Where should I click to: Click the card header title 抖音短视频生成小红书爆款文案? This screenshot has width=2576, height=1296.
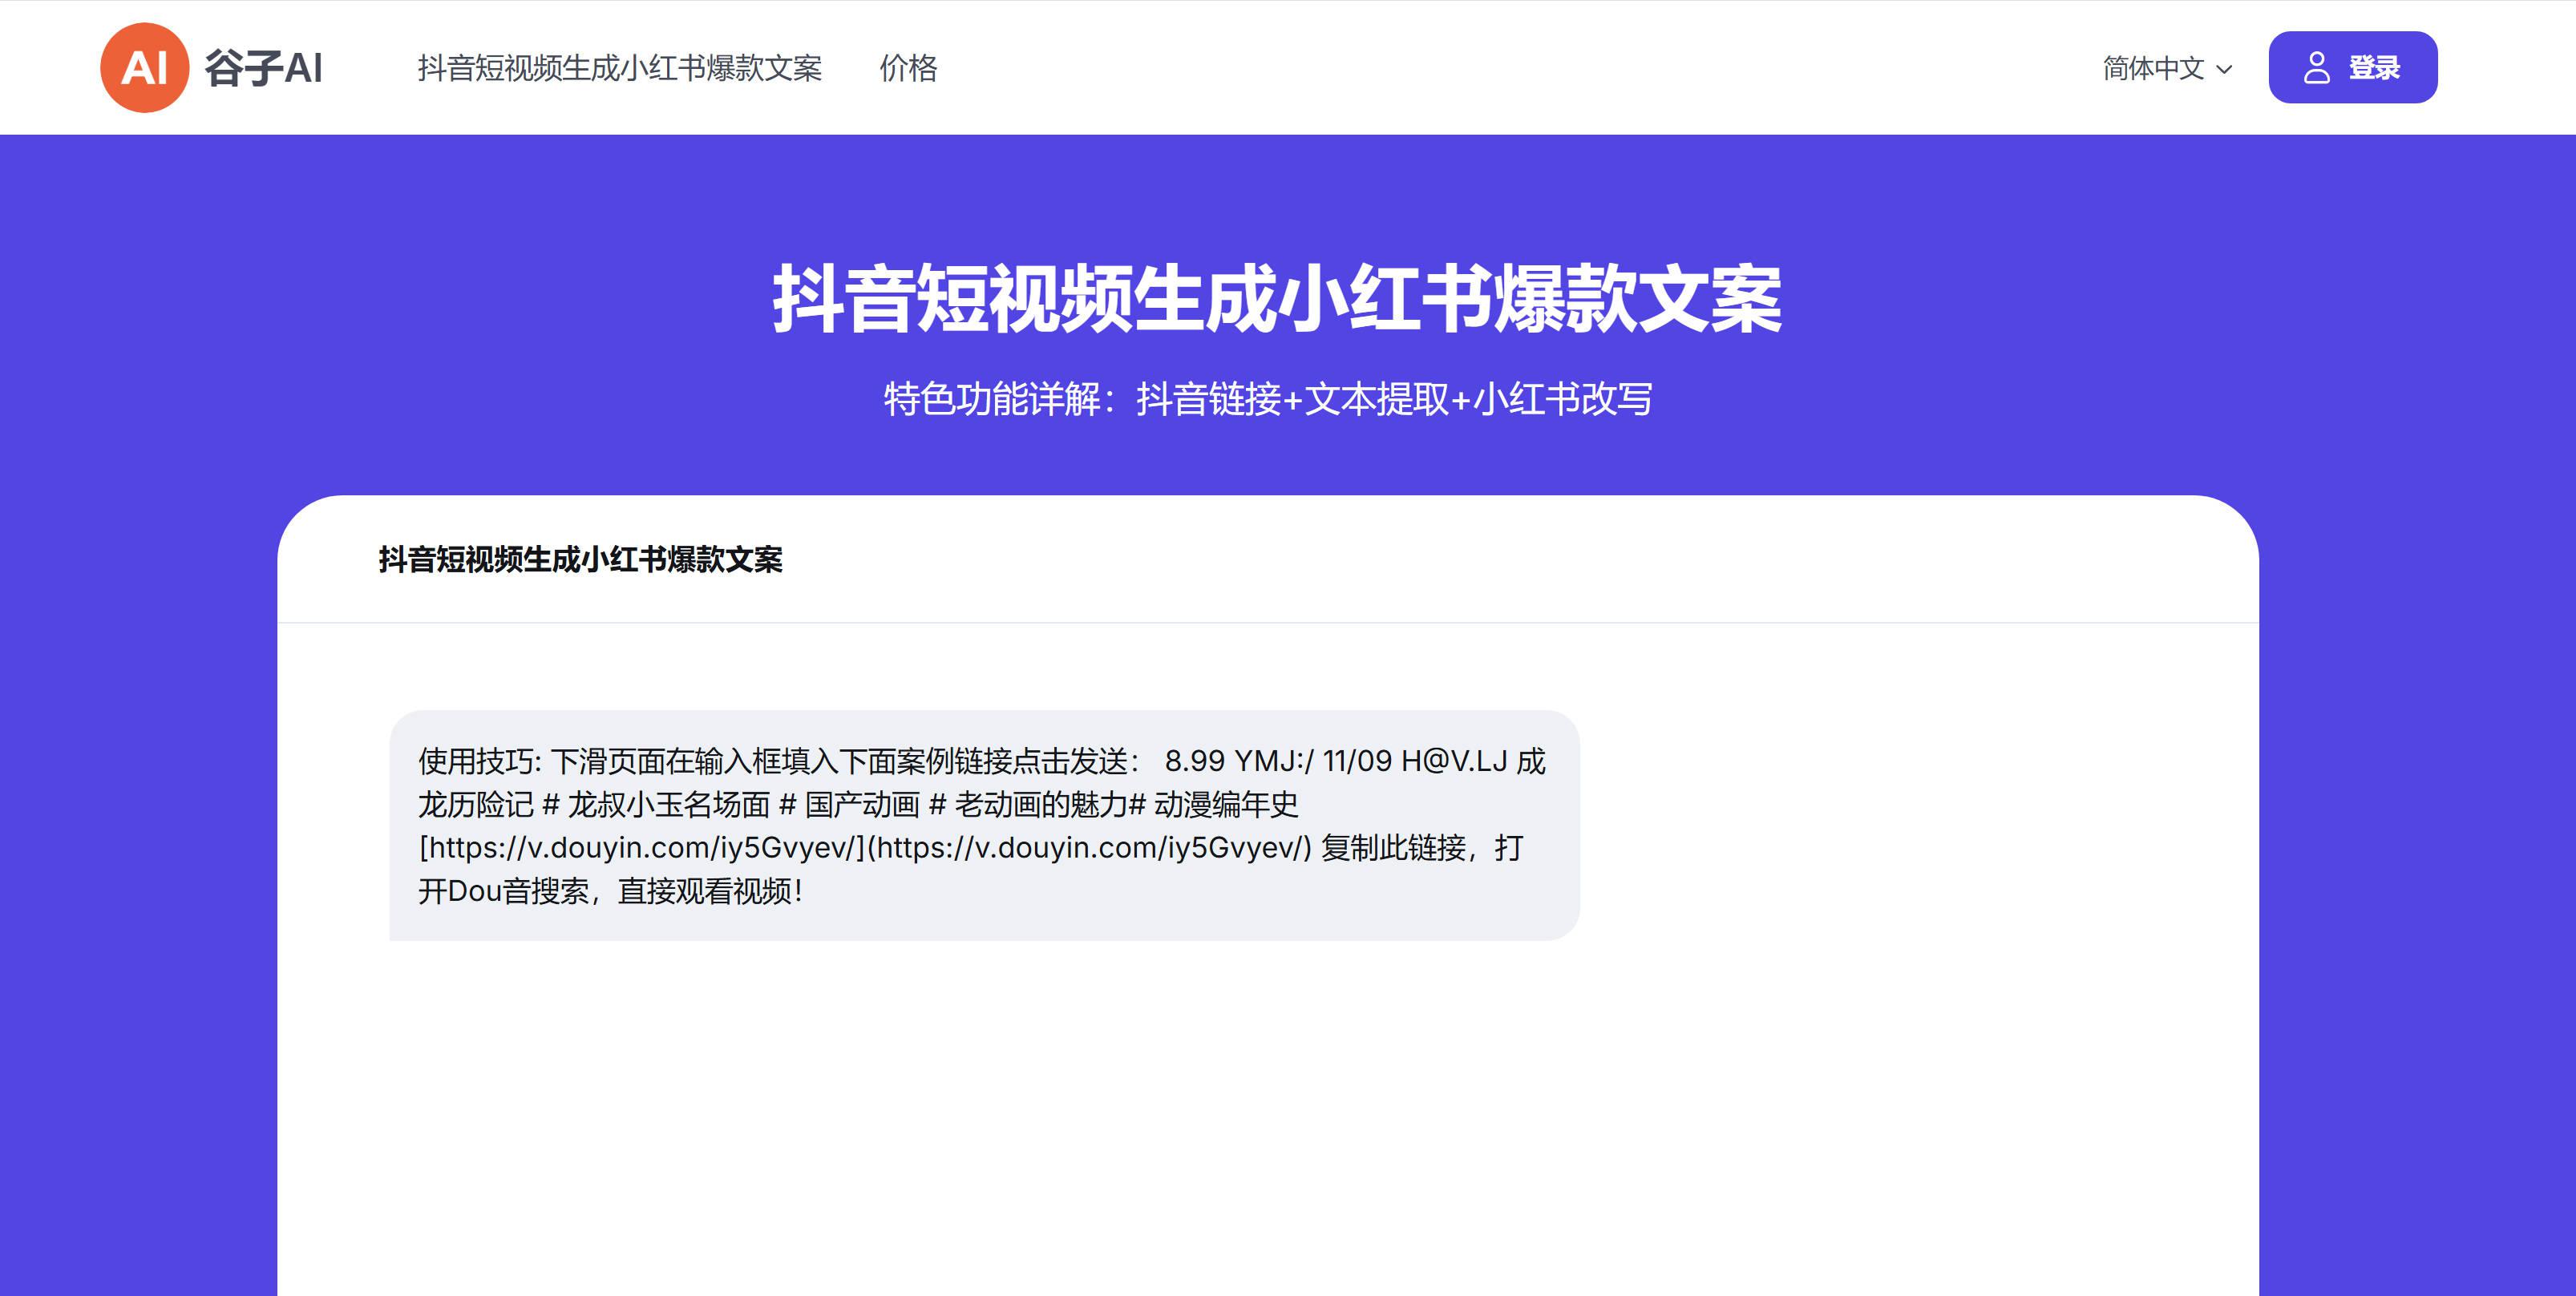580,559
